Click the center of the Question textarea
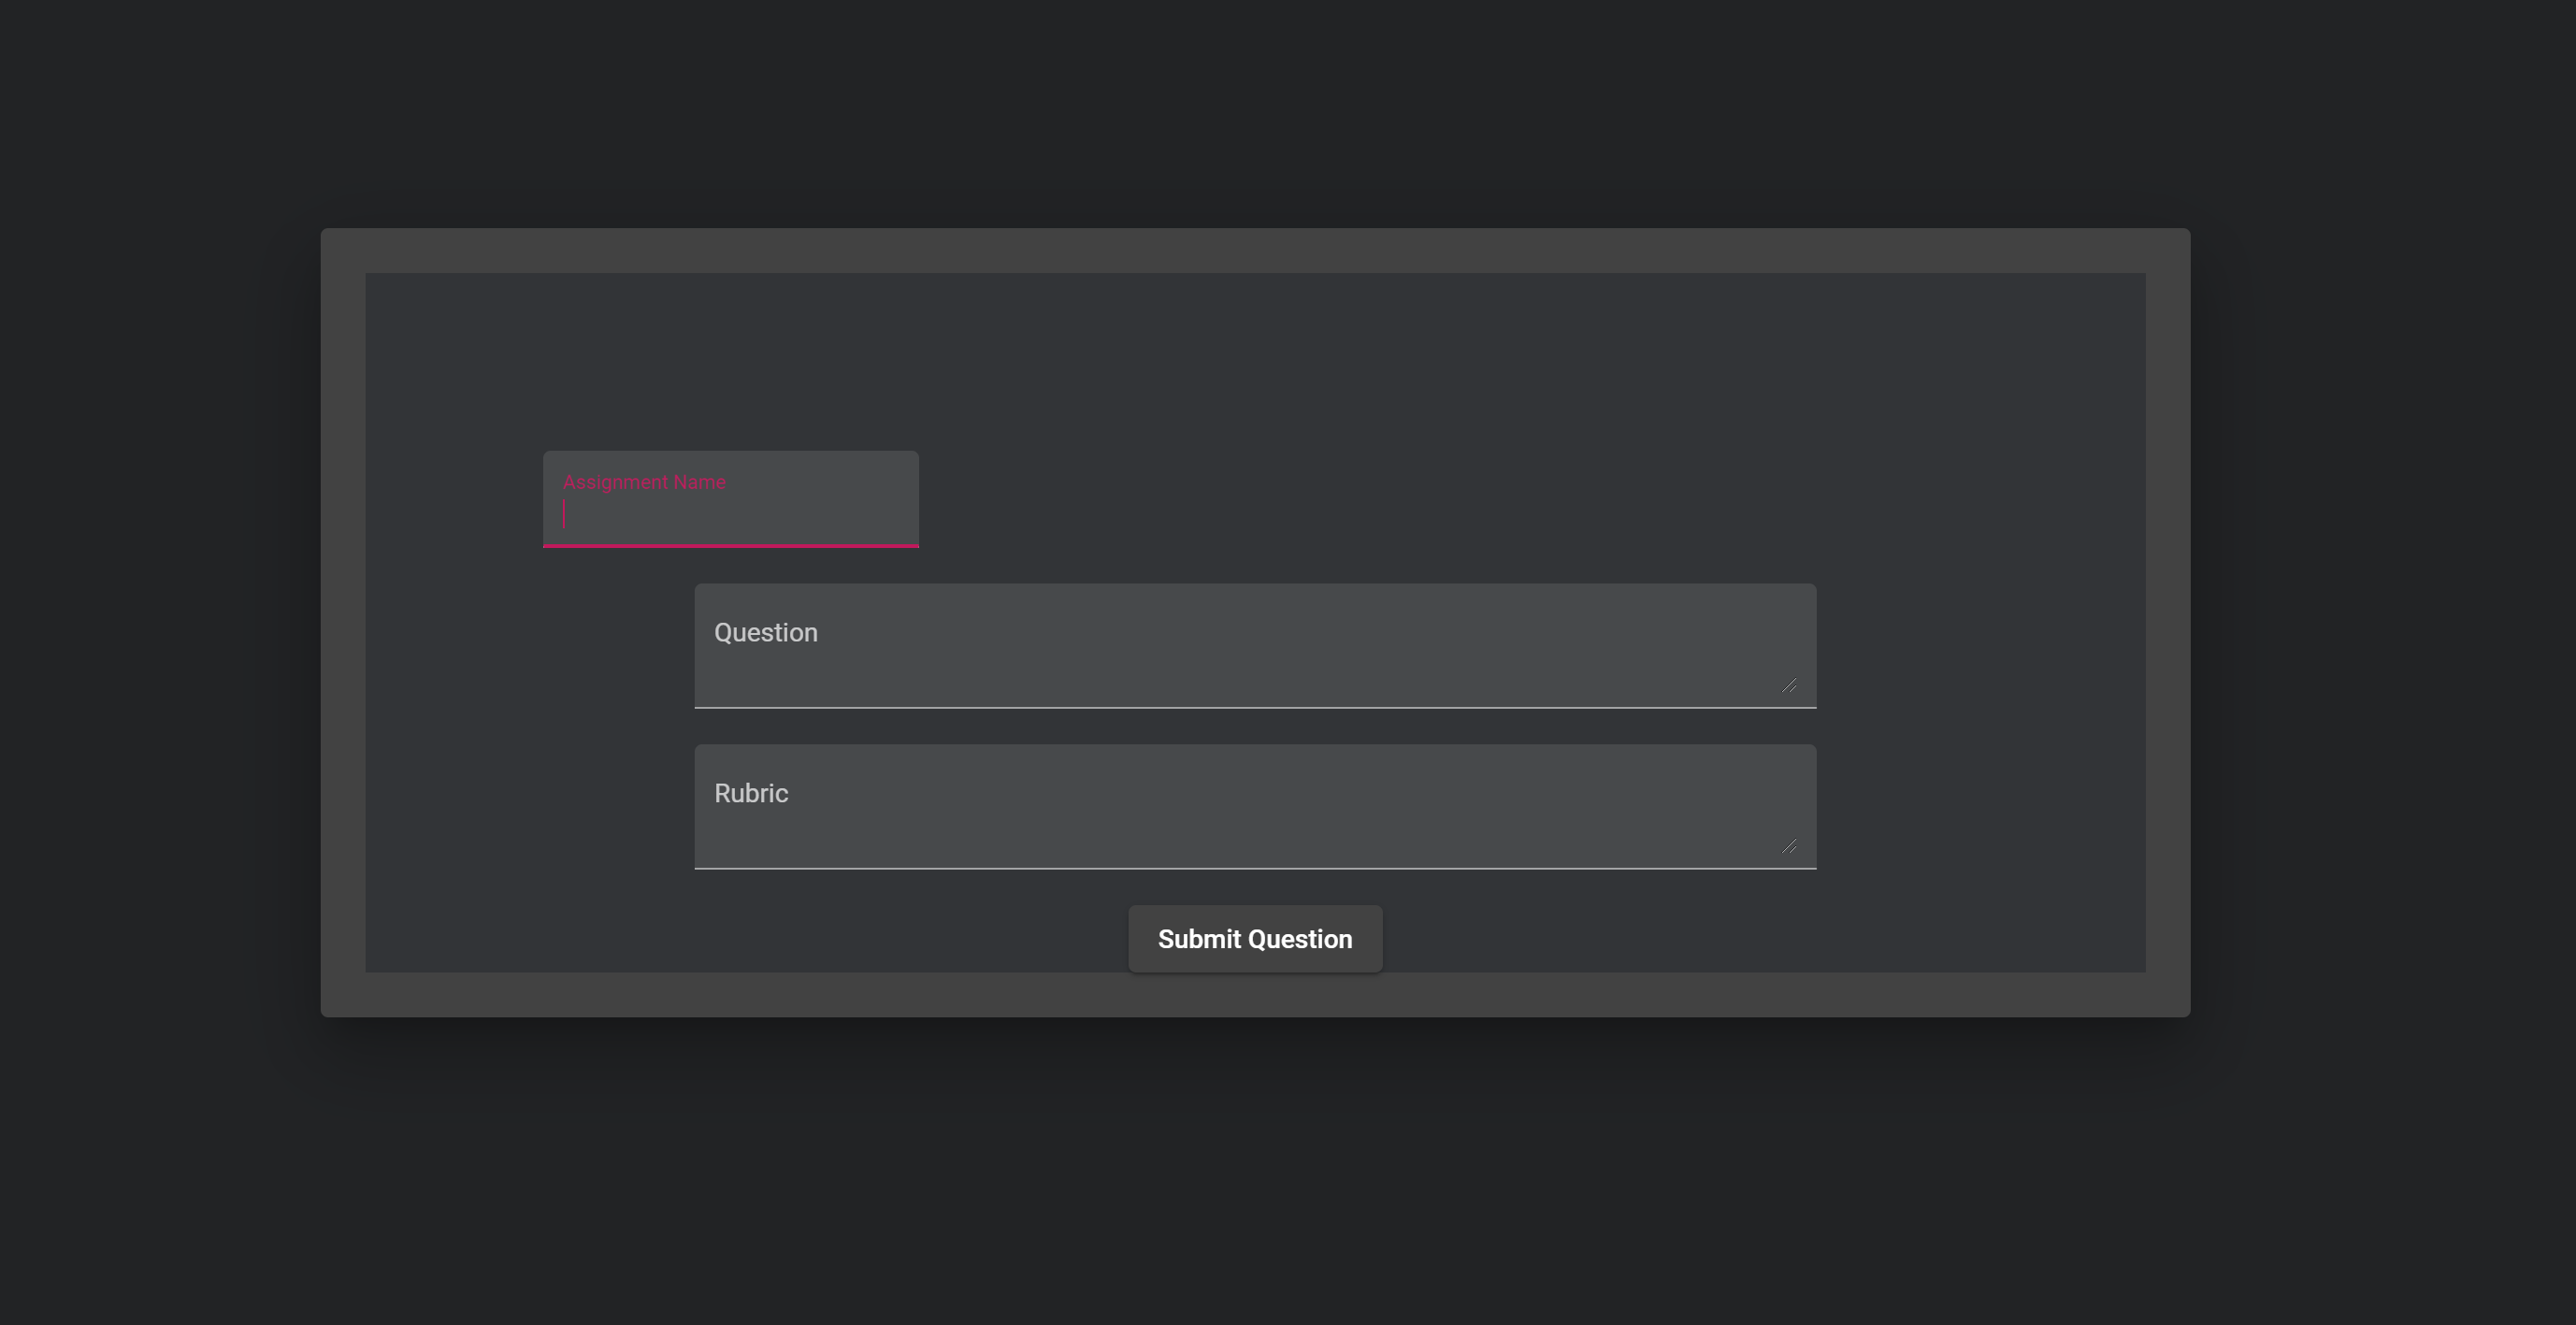This screenshot has height=1325, width=2576. (x=1255, y=646)
